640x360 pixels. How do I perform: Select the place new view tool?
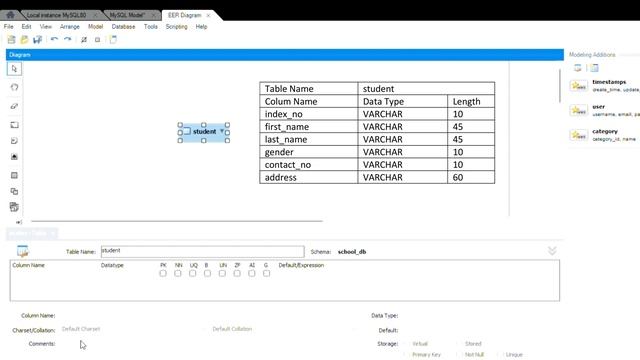point(14,191)
